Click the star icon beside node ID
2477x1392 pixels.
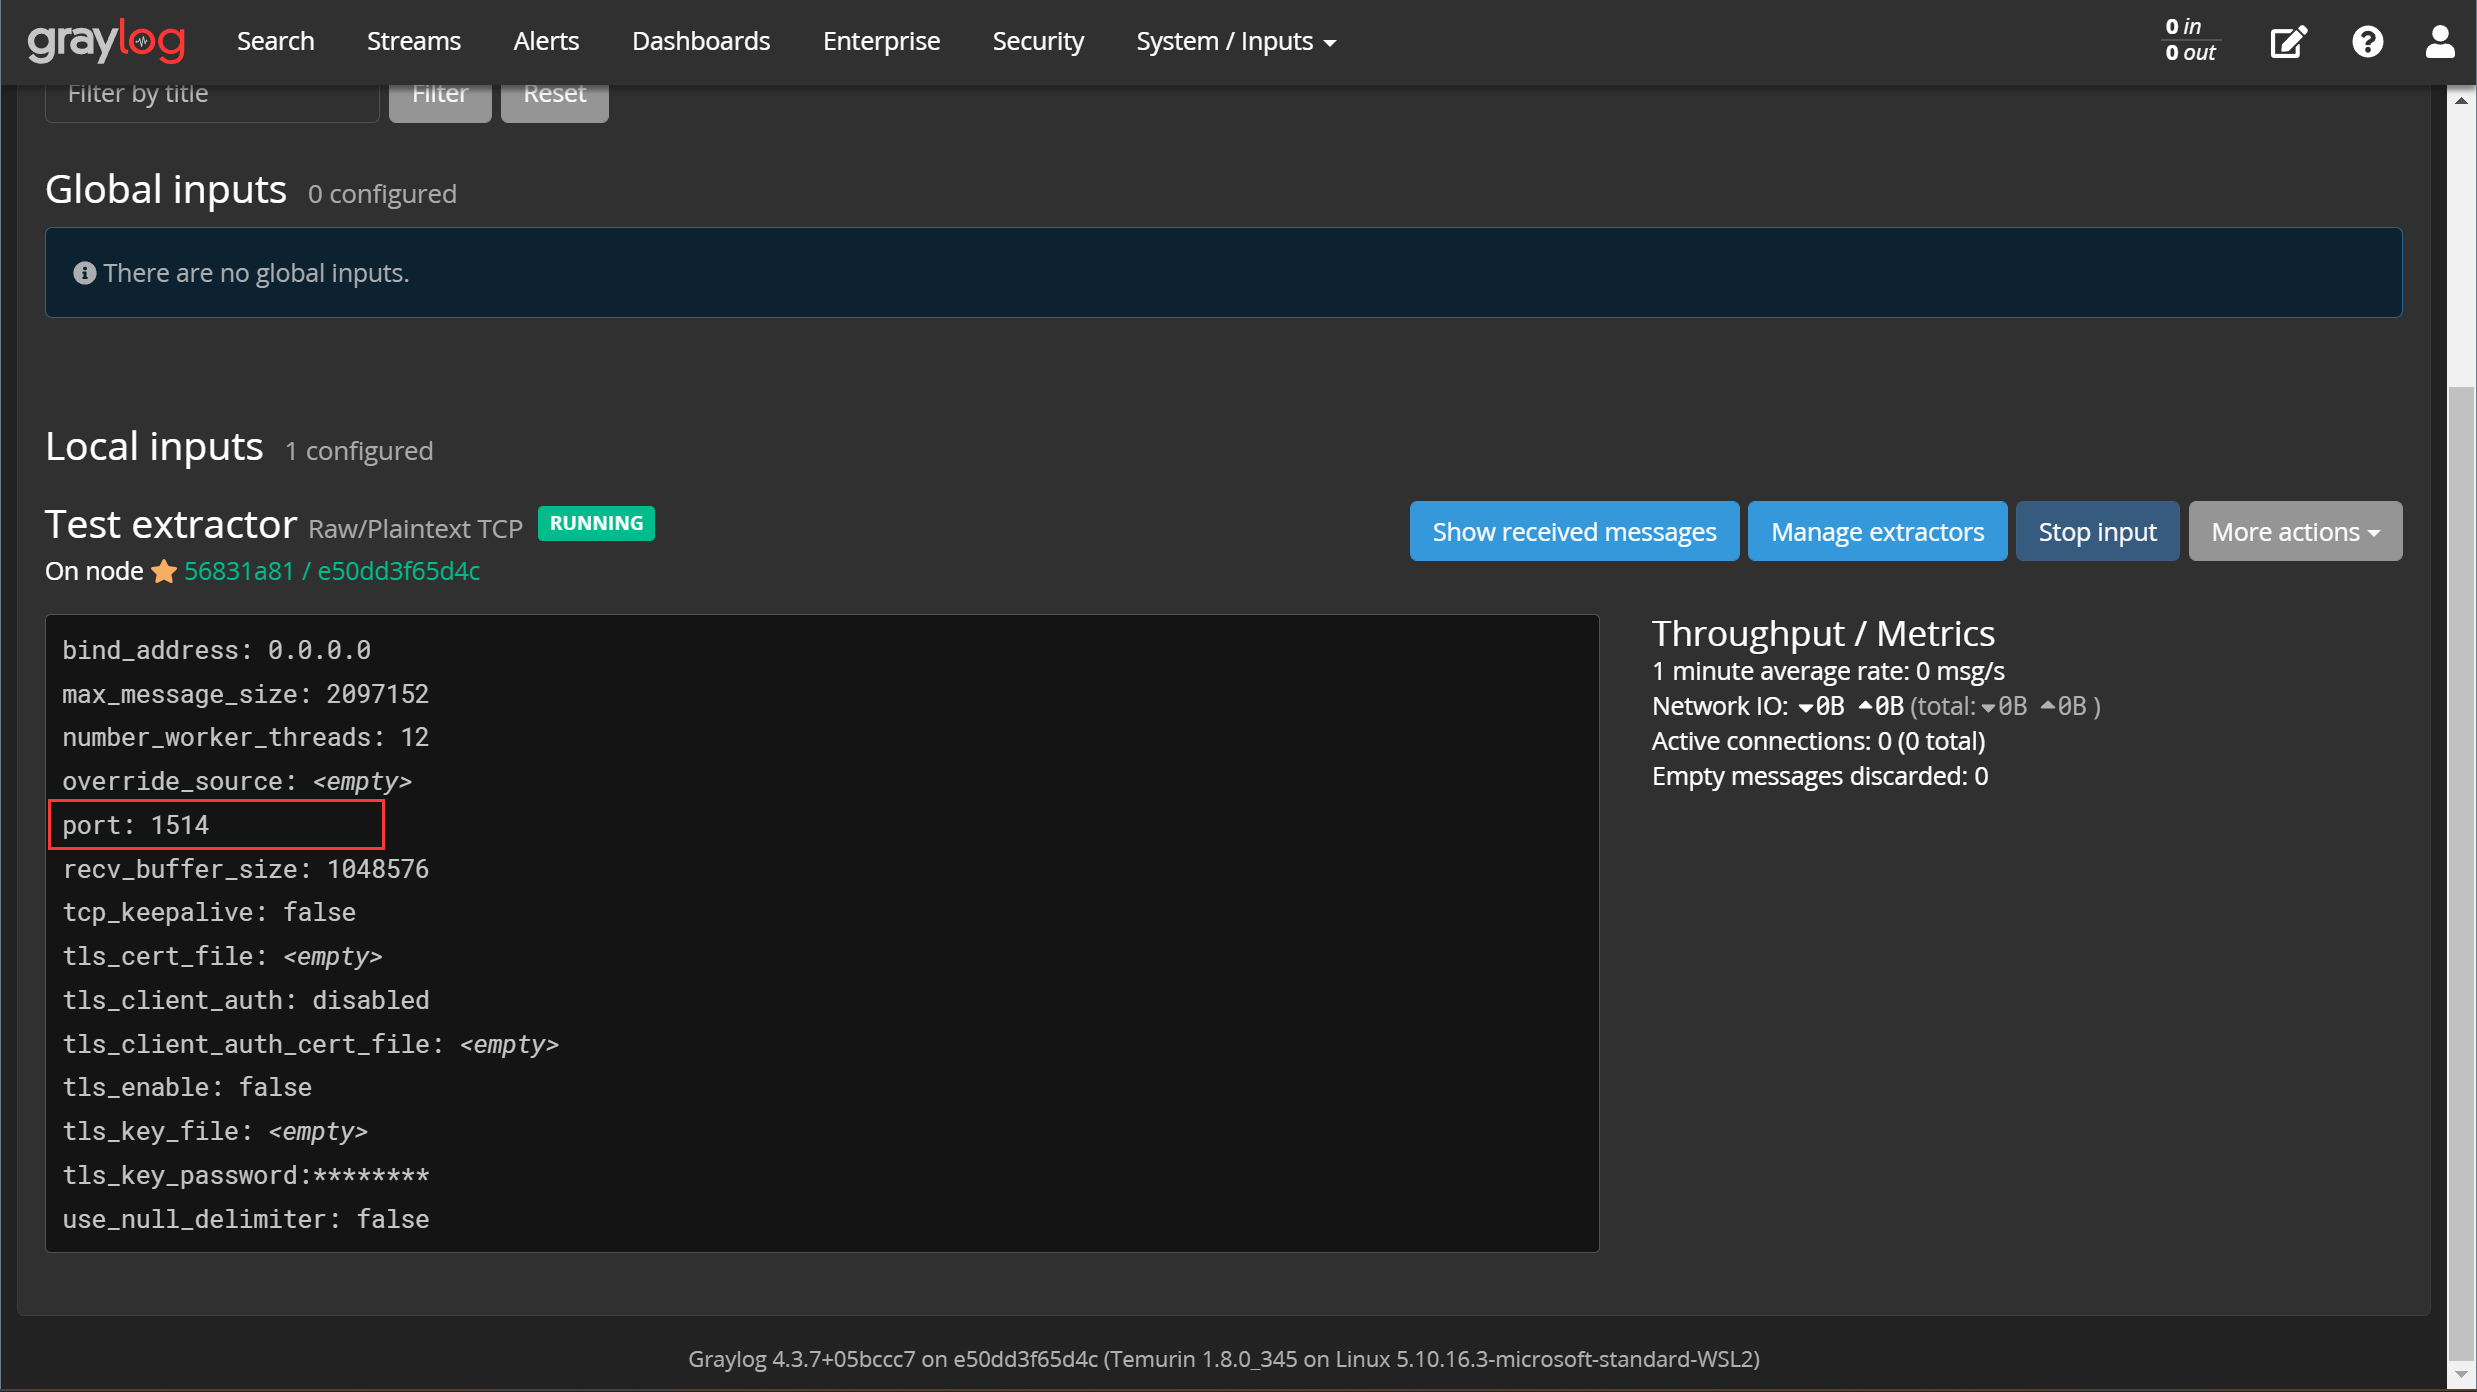(164, 572)
